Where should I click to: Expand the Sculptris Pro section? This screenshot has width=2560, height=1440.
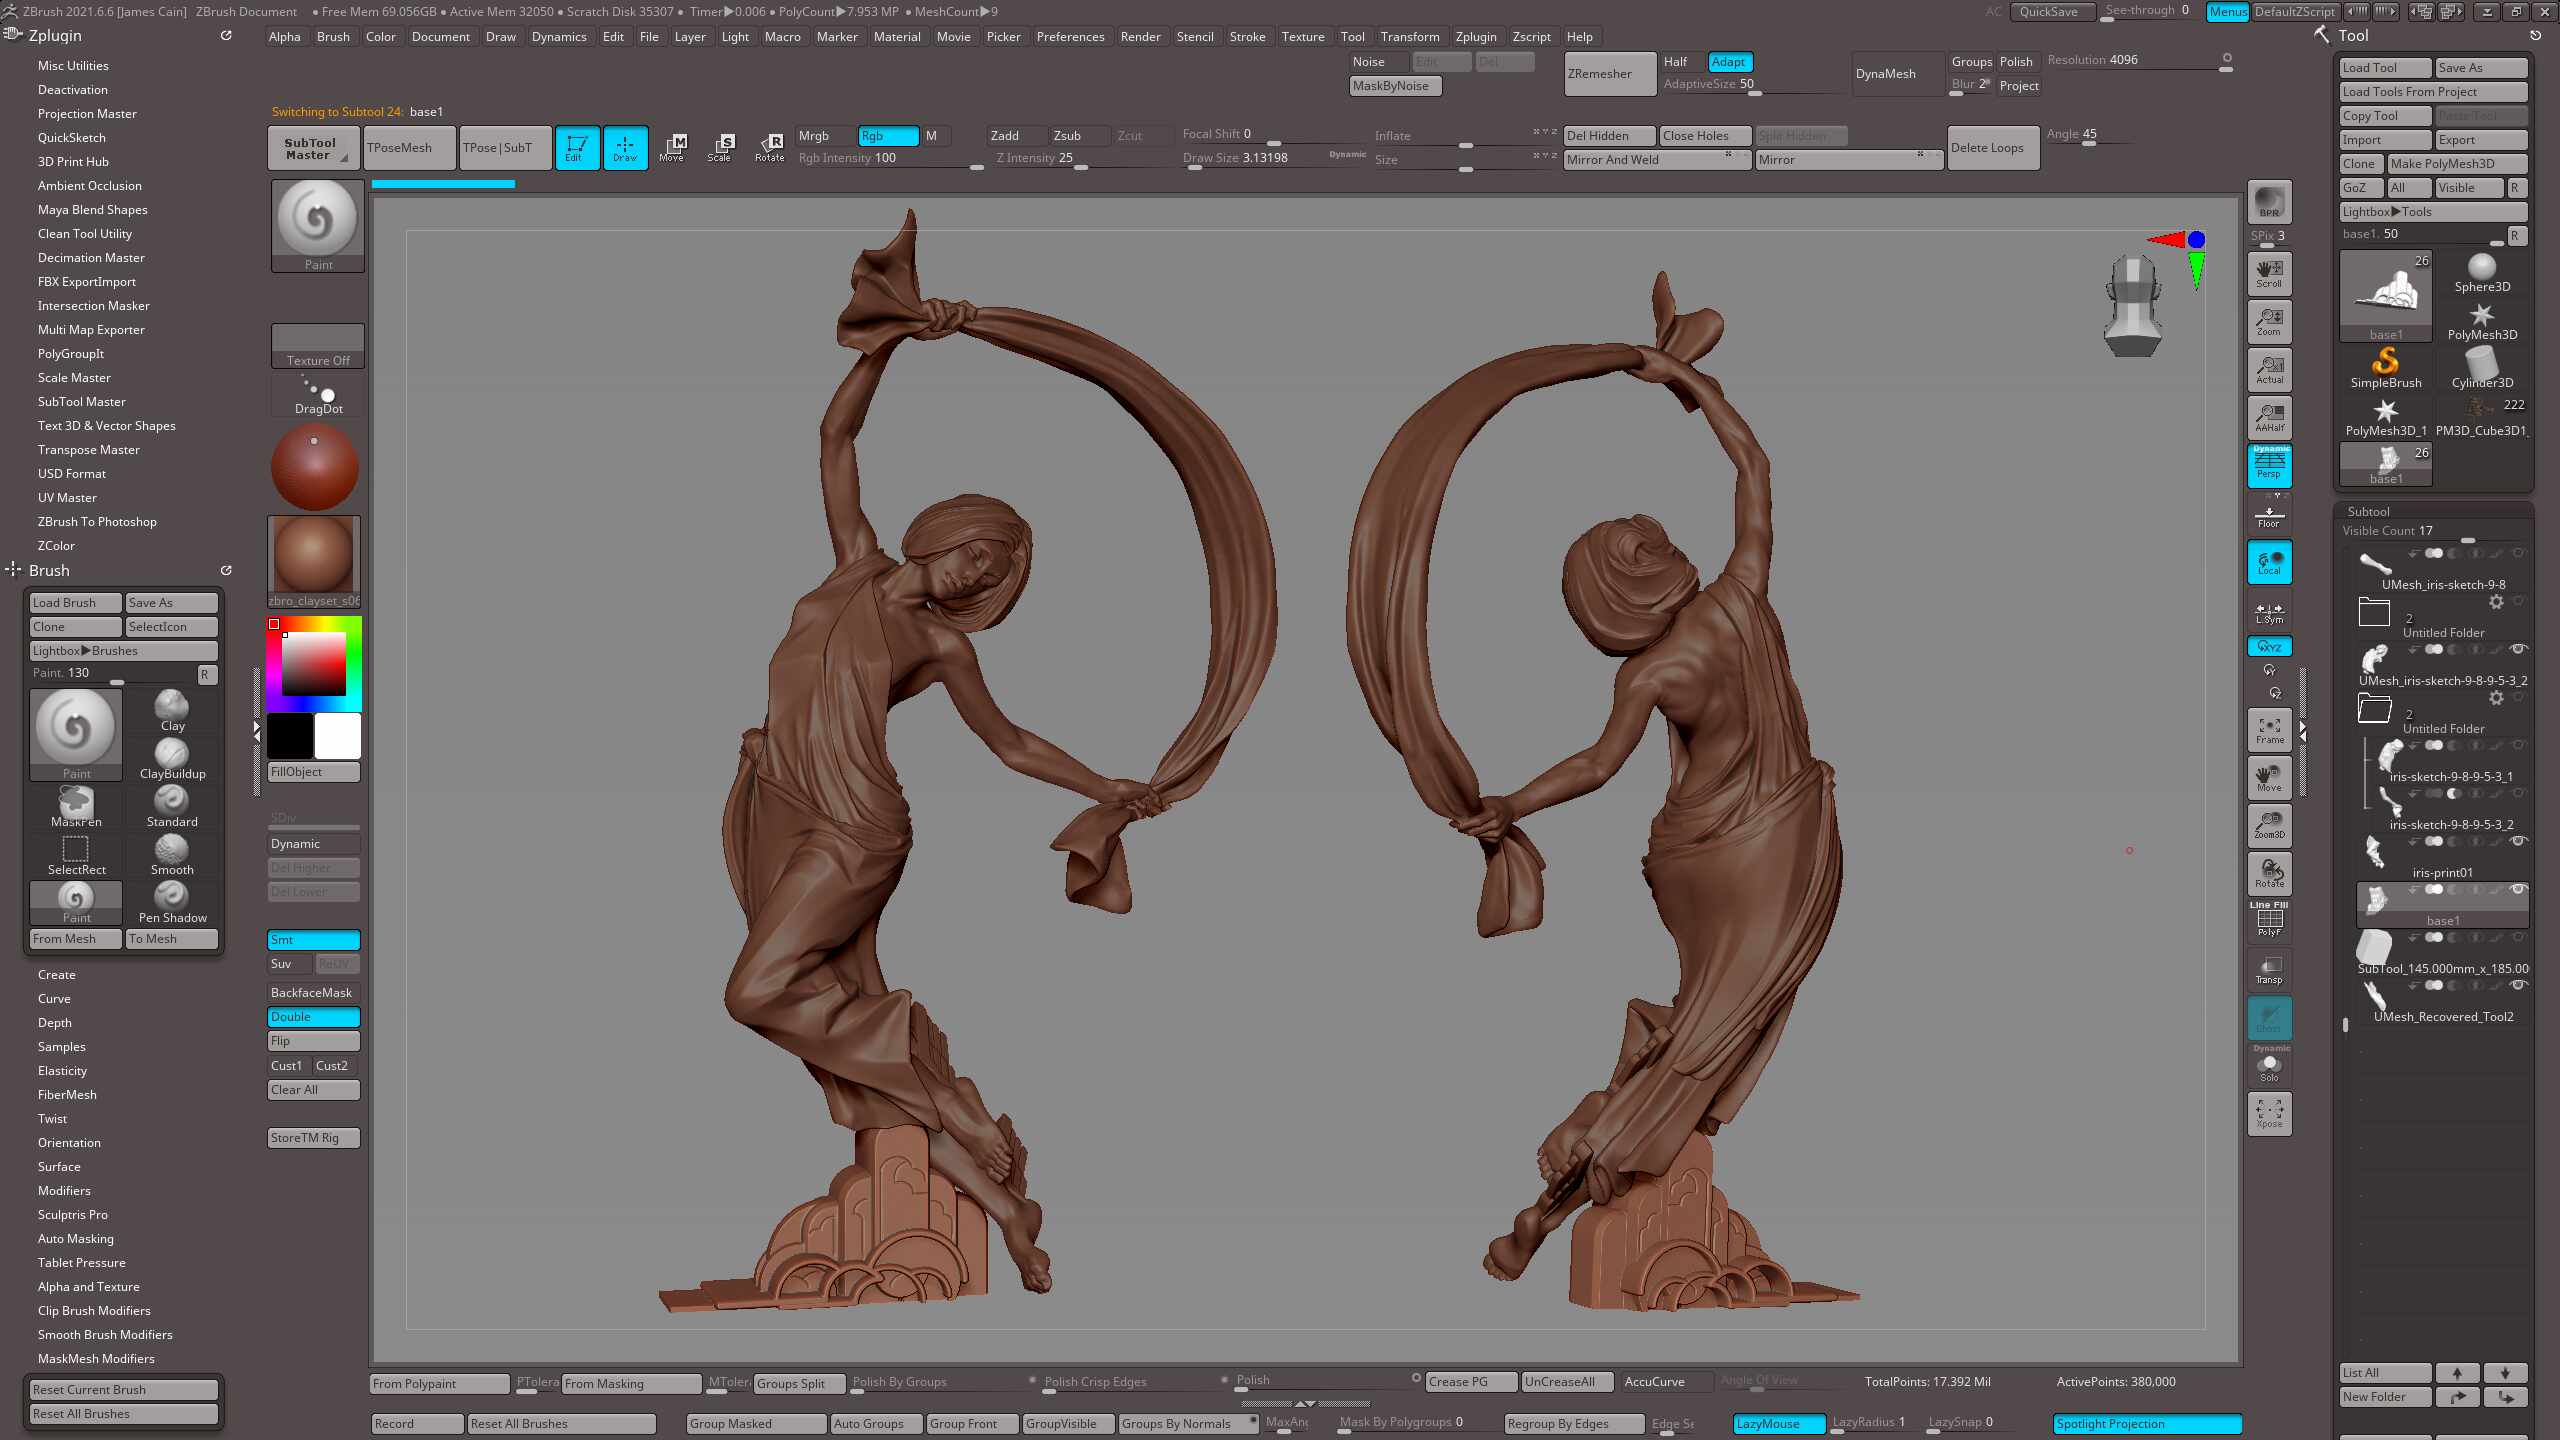(73, 1214)
